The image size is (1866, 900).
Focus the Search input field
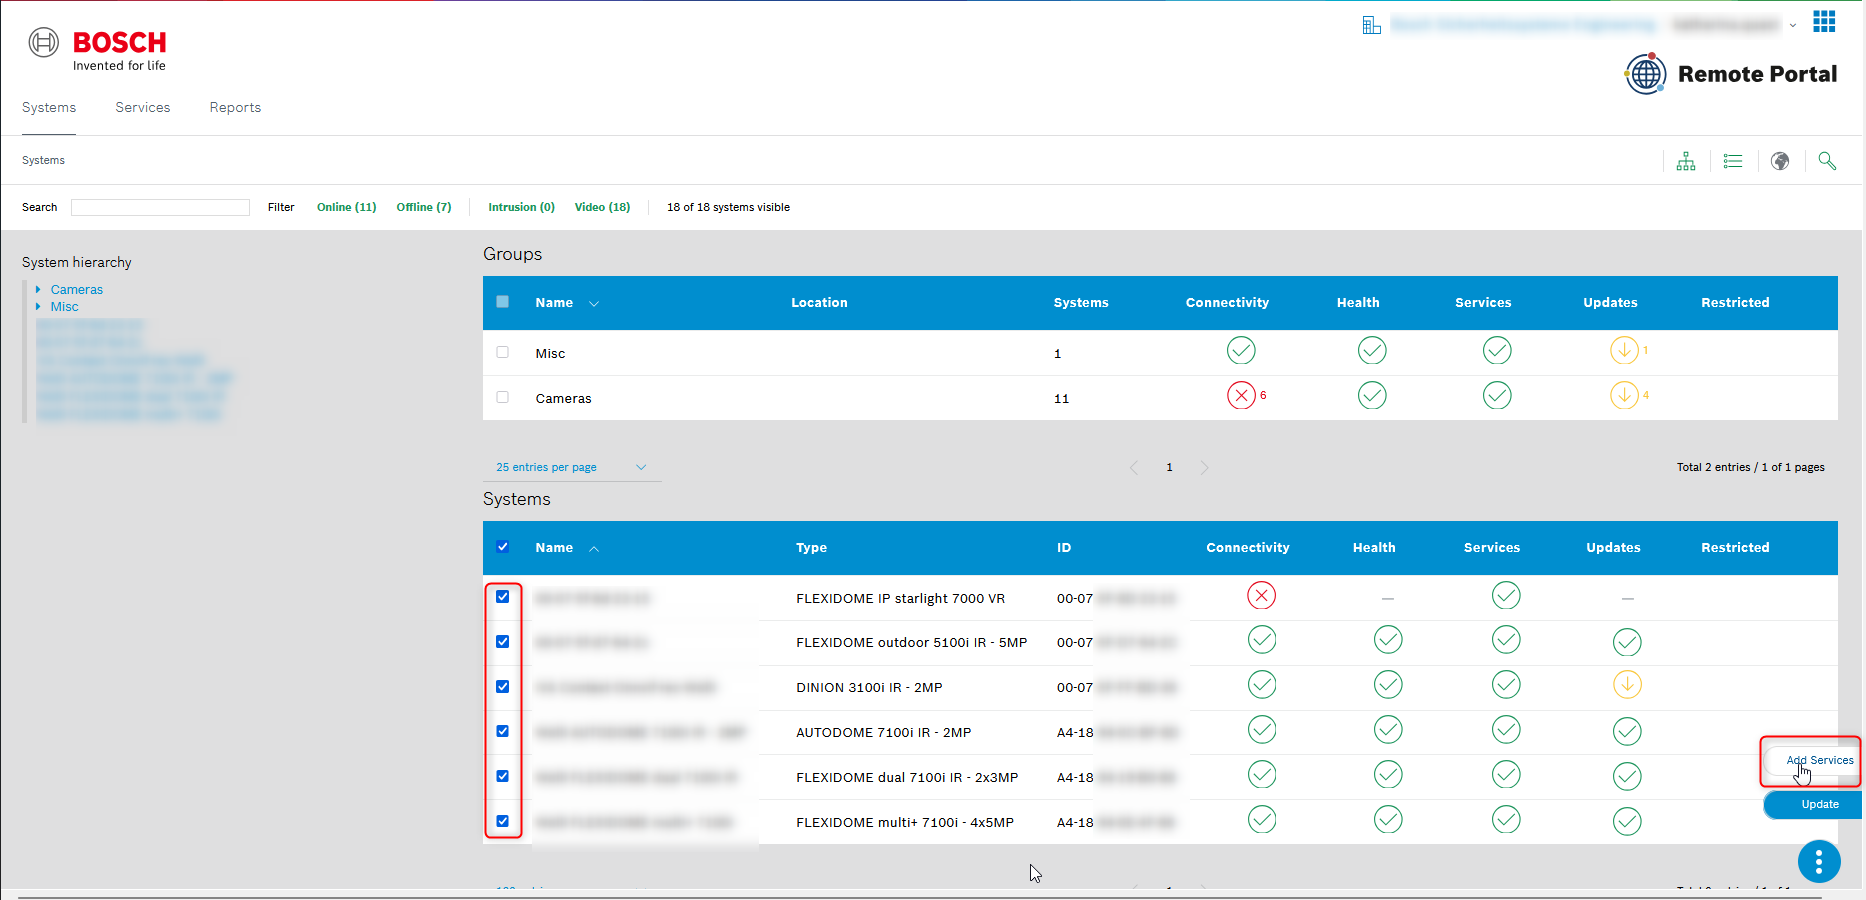pyautogui.click(x=160, y=207)
